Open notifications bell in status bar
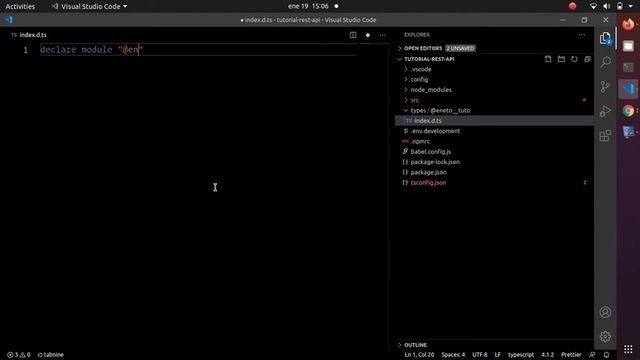 tap(607, 355)
